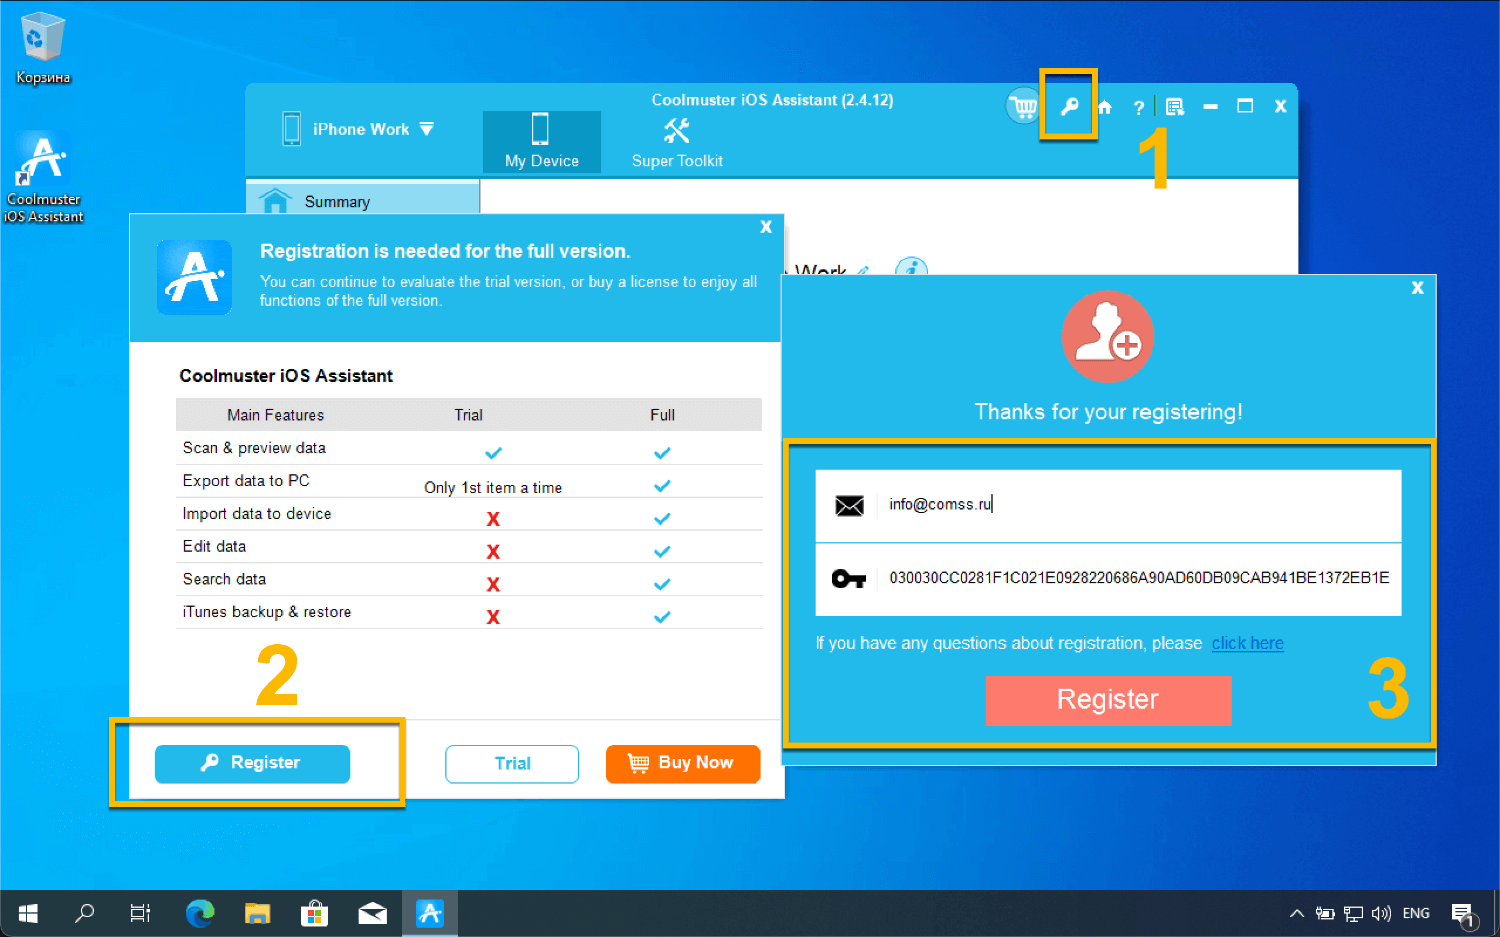This screenshot has width=1500, height=937.
Task: Click the Coolmuster app icon in taskbar
Action: [430, 913]
